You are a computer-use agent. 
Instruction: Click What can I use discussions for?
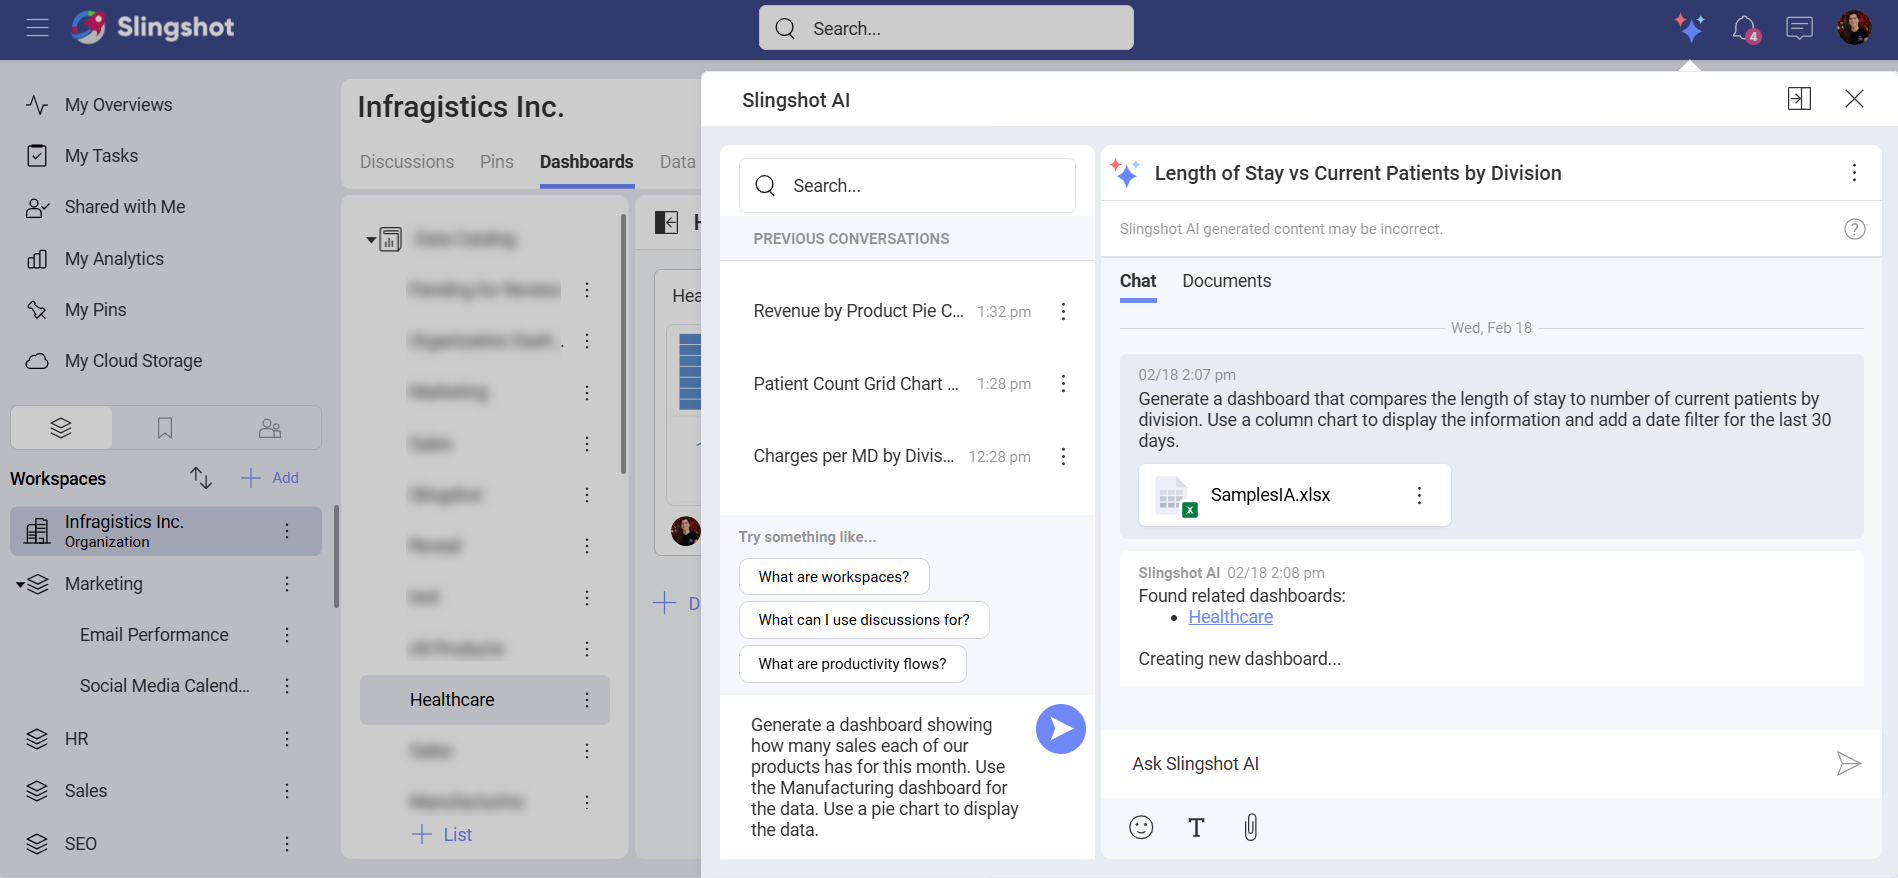[x=864, y=620]
